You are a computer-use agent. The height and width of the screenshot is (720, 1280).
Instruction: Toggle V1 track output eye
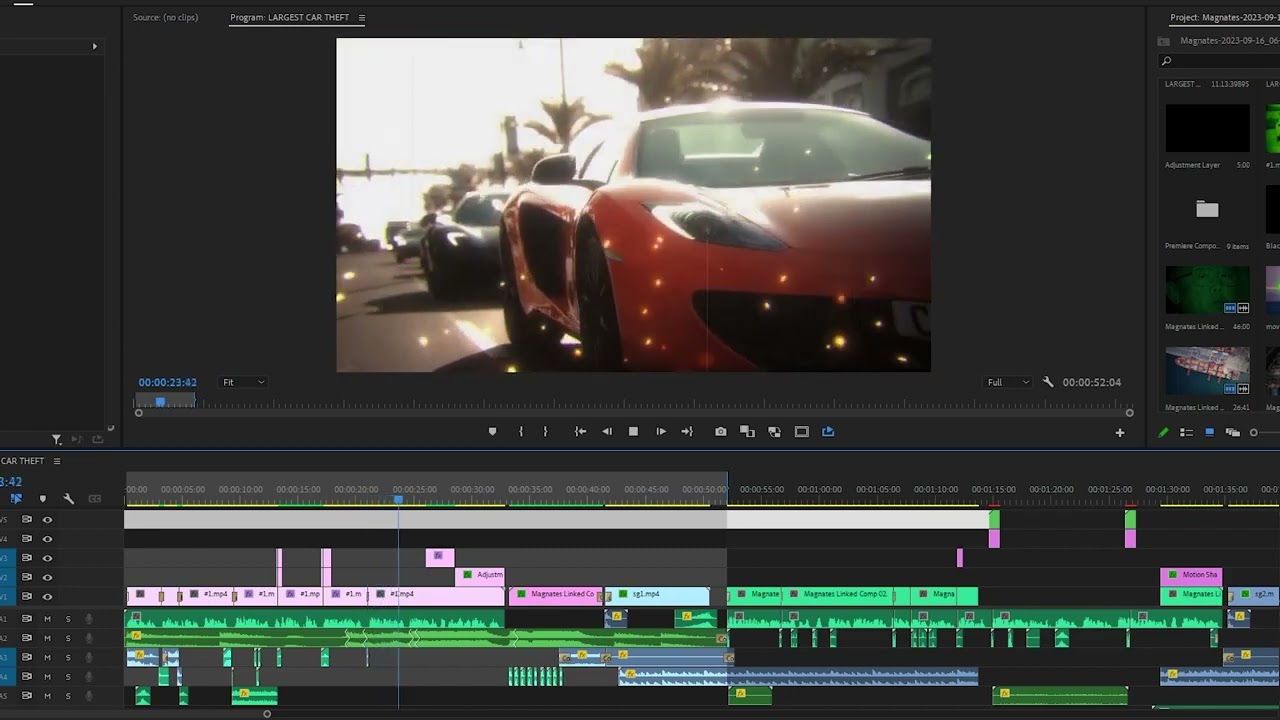pyautogui.click(x=47, y=597)
